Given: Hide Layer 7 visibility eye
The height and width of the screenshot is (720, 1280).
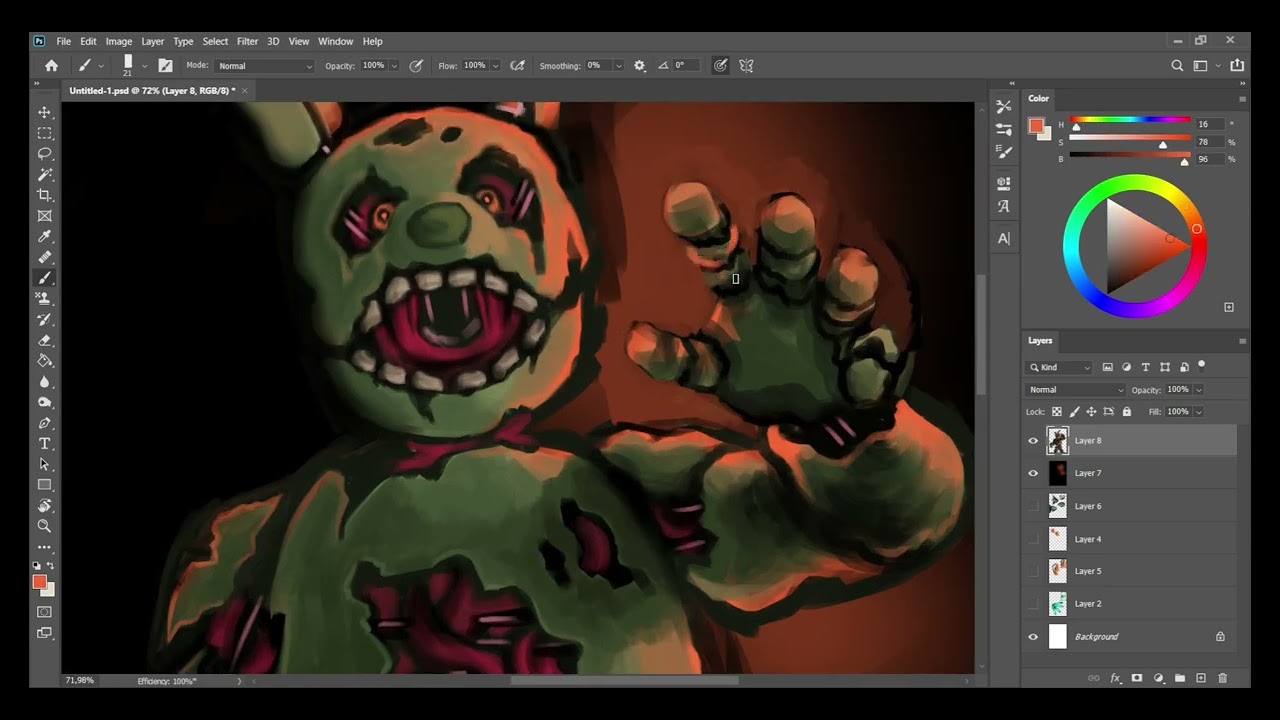Looking at the screenshot, I should pyautogui.click(x=1033, y=473).
